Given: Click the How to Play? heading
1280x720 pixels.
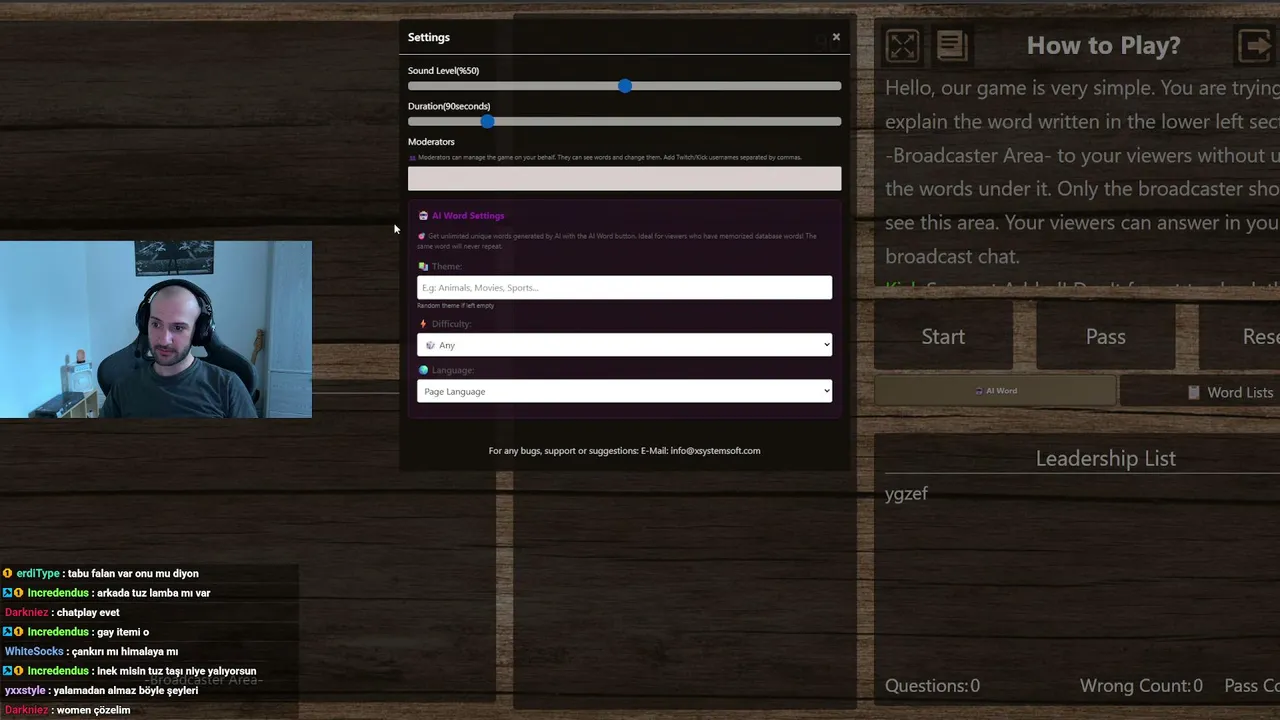Looking at the screenshot, I should (1104, 45).
